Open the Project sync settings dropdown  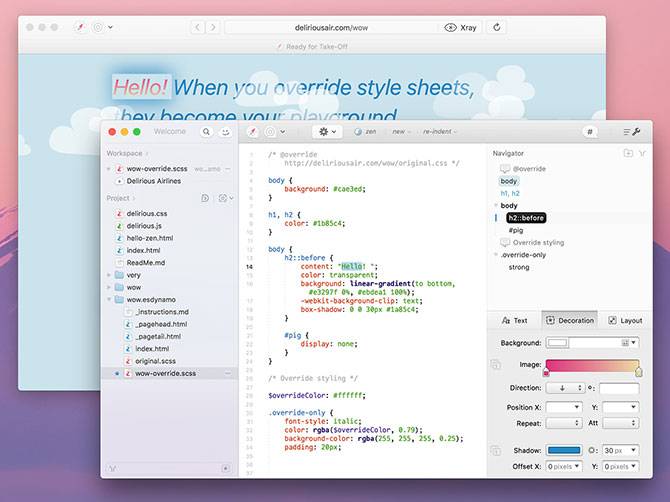[226, 198]
